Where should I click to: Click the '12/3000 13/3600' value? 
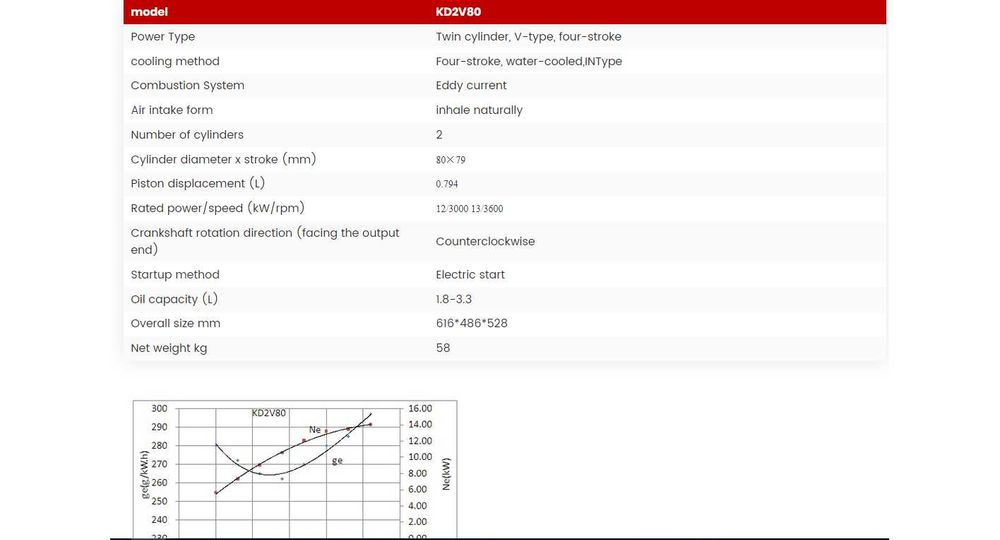pyautogui.click(x=469, y=208)
